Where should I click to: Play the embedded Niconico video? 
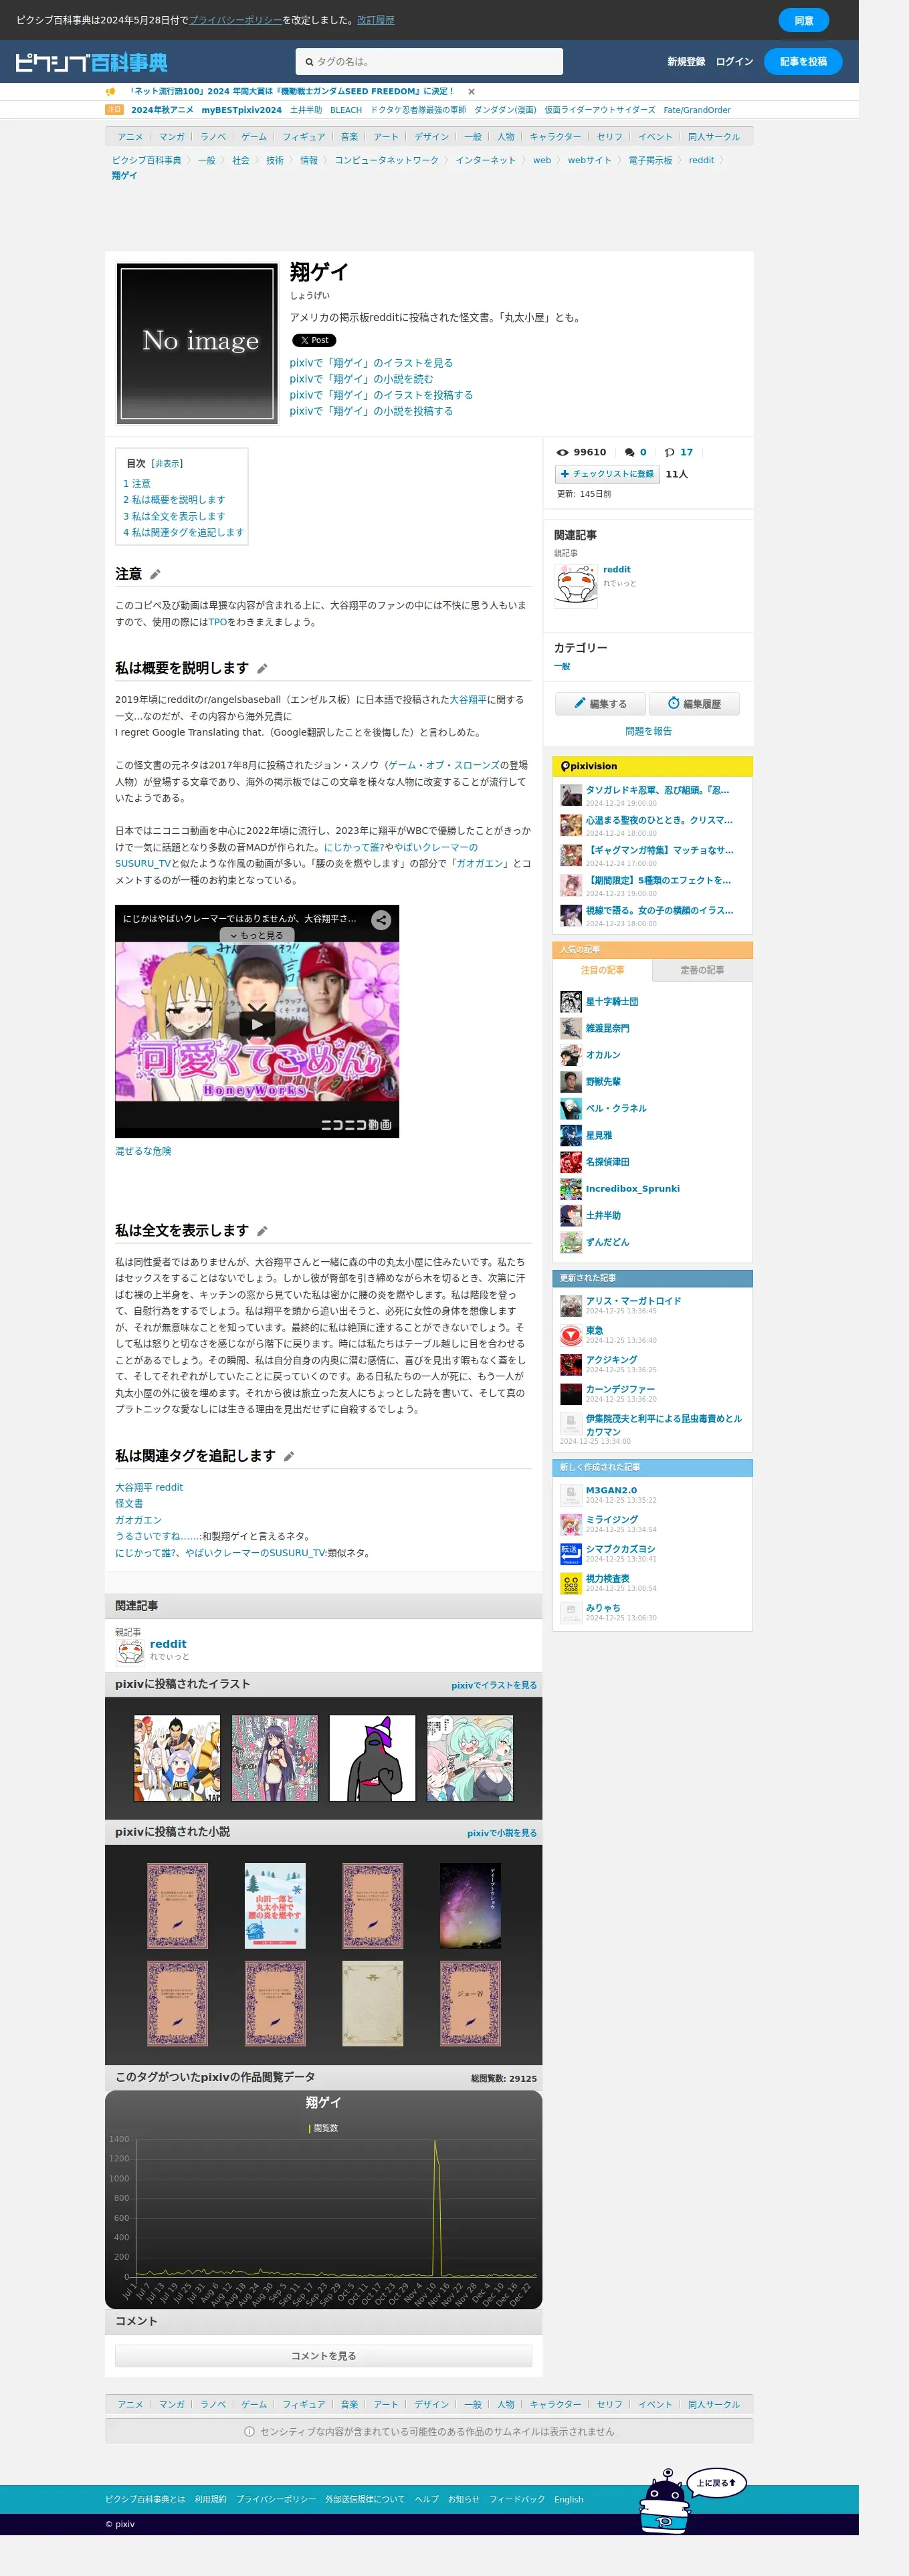pos(257,1023)
